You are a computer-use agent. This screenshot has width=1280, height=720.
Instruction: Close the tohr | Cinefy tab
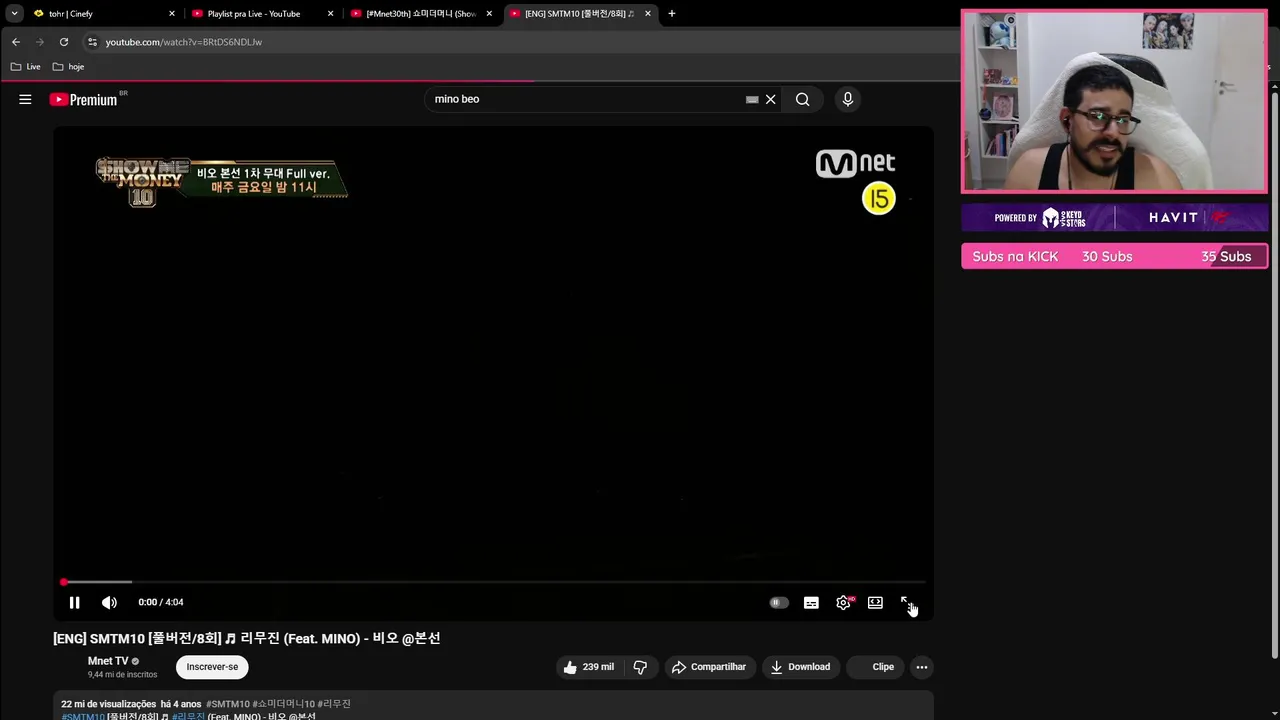(172, 14)
